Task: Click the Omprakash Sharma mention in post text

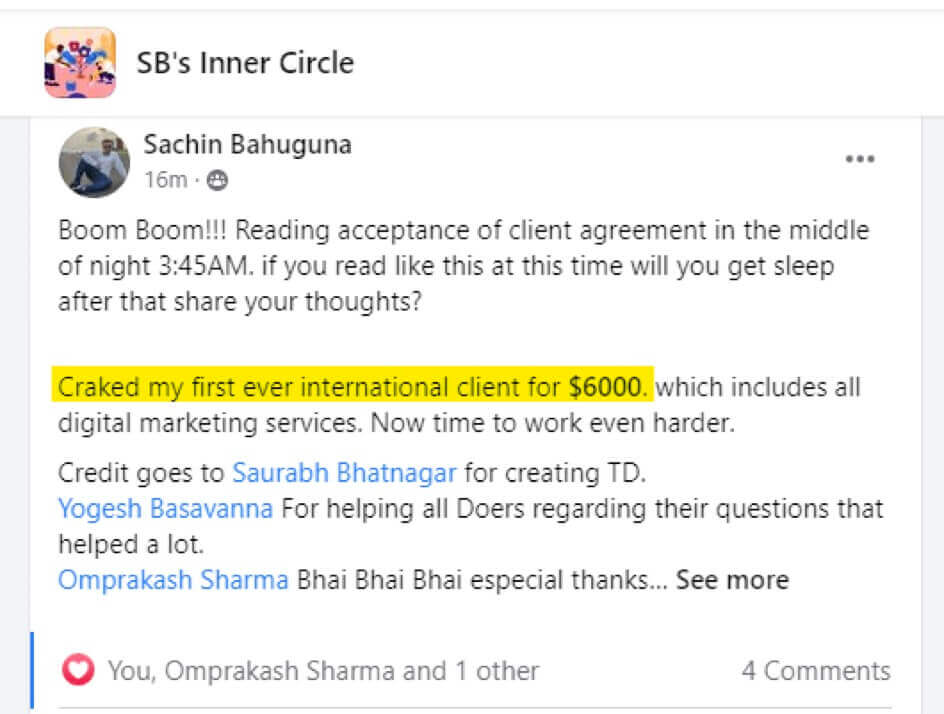Action: (173, 580)
